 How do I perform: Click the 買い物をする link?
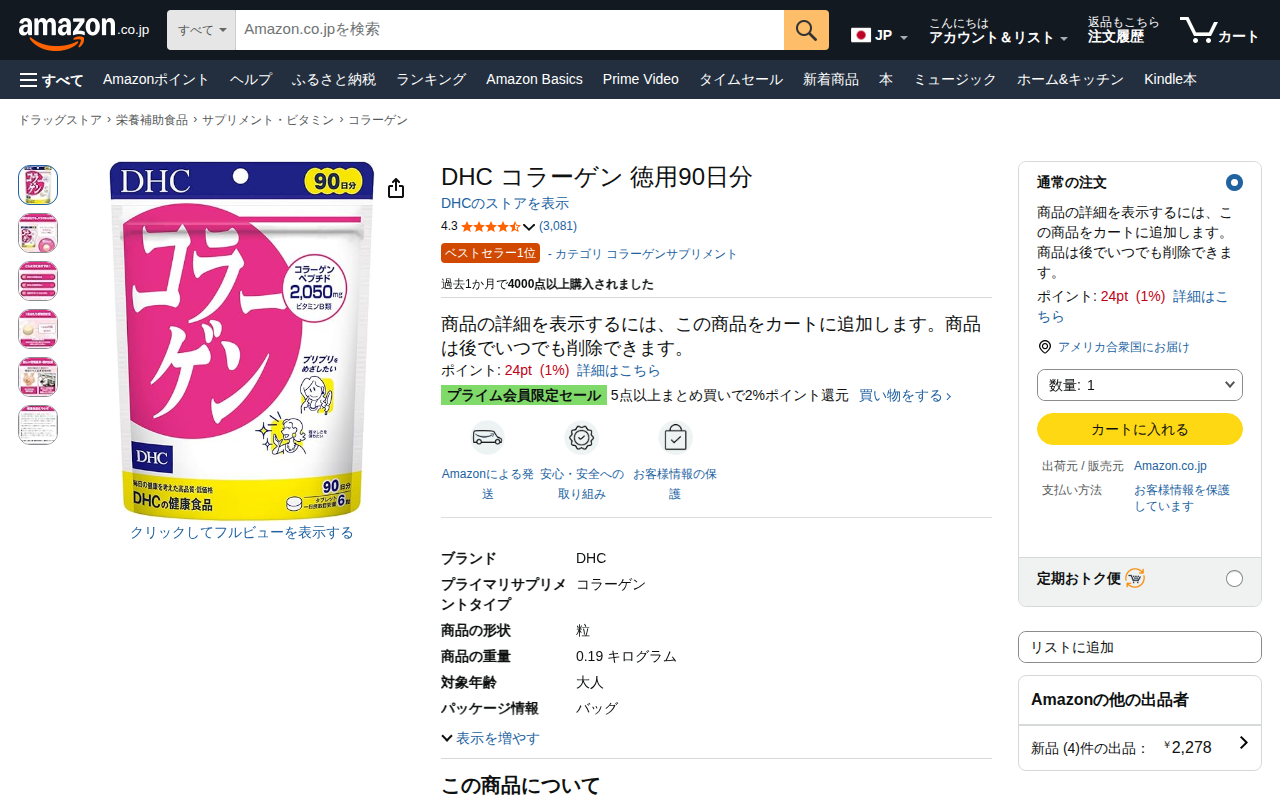pyautogui.click(x=905, y=396)
